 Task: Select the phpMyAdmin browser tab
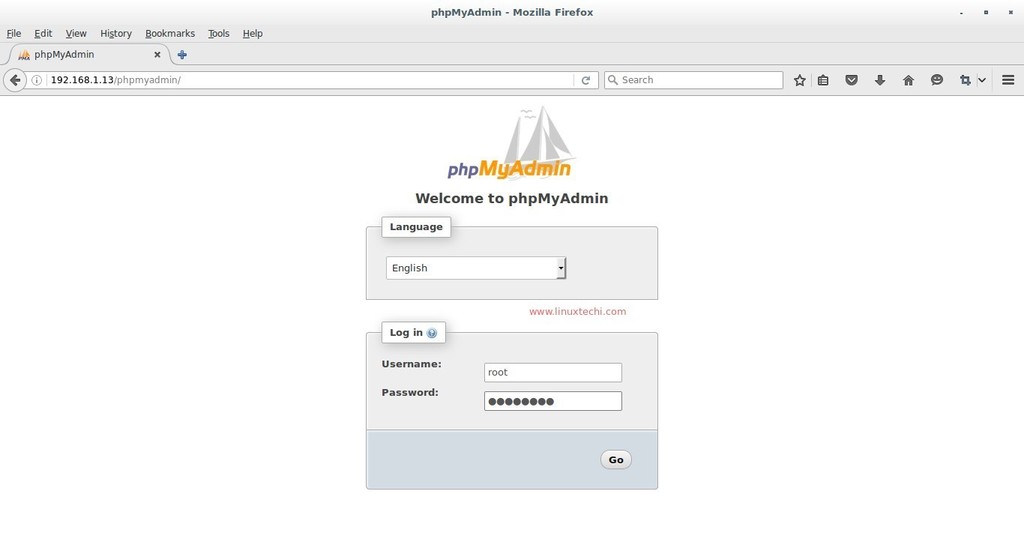88,55
